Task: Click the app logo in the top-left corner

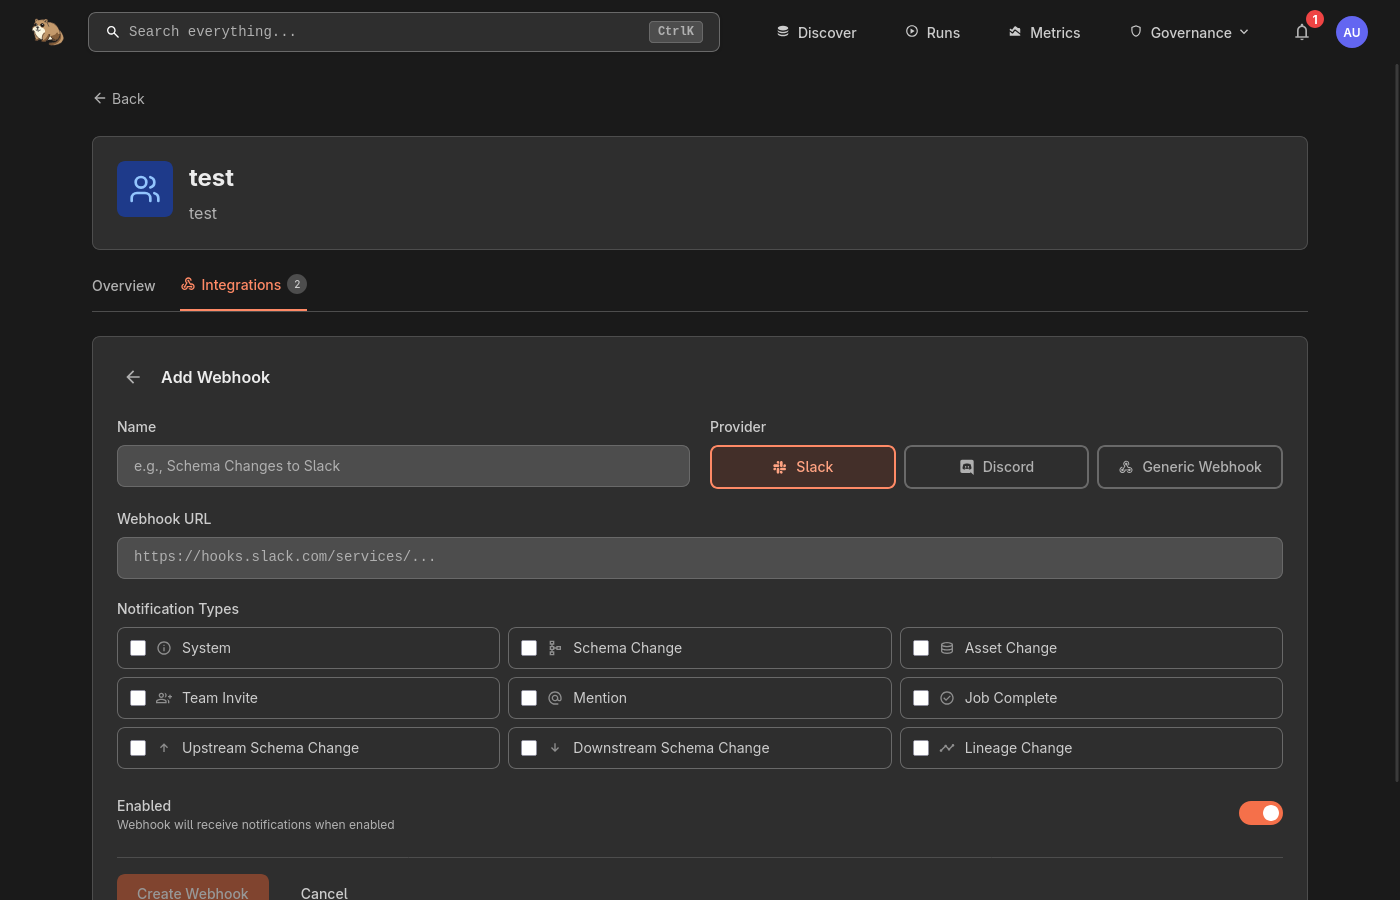Action: click(47, 31)
